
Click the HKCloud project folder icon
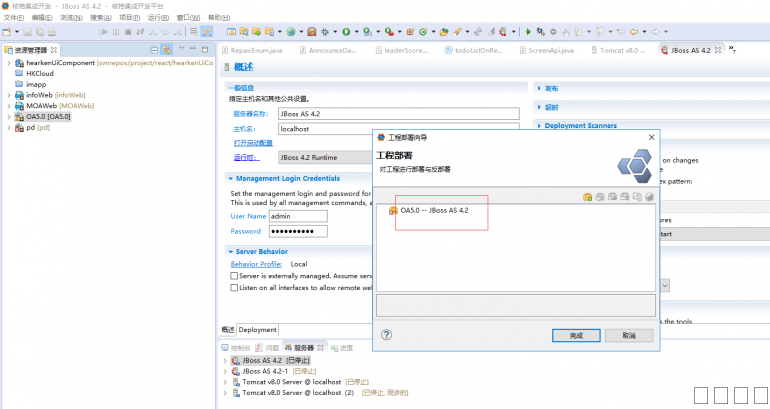pos(19,73)
